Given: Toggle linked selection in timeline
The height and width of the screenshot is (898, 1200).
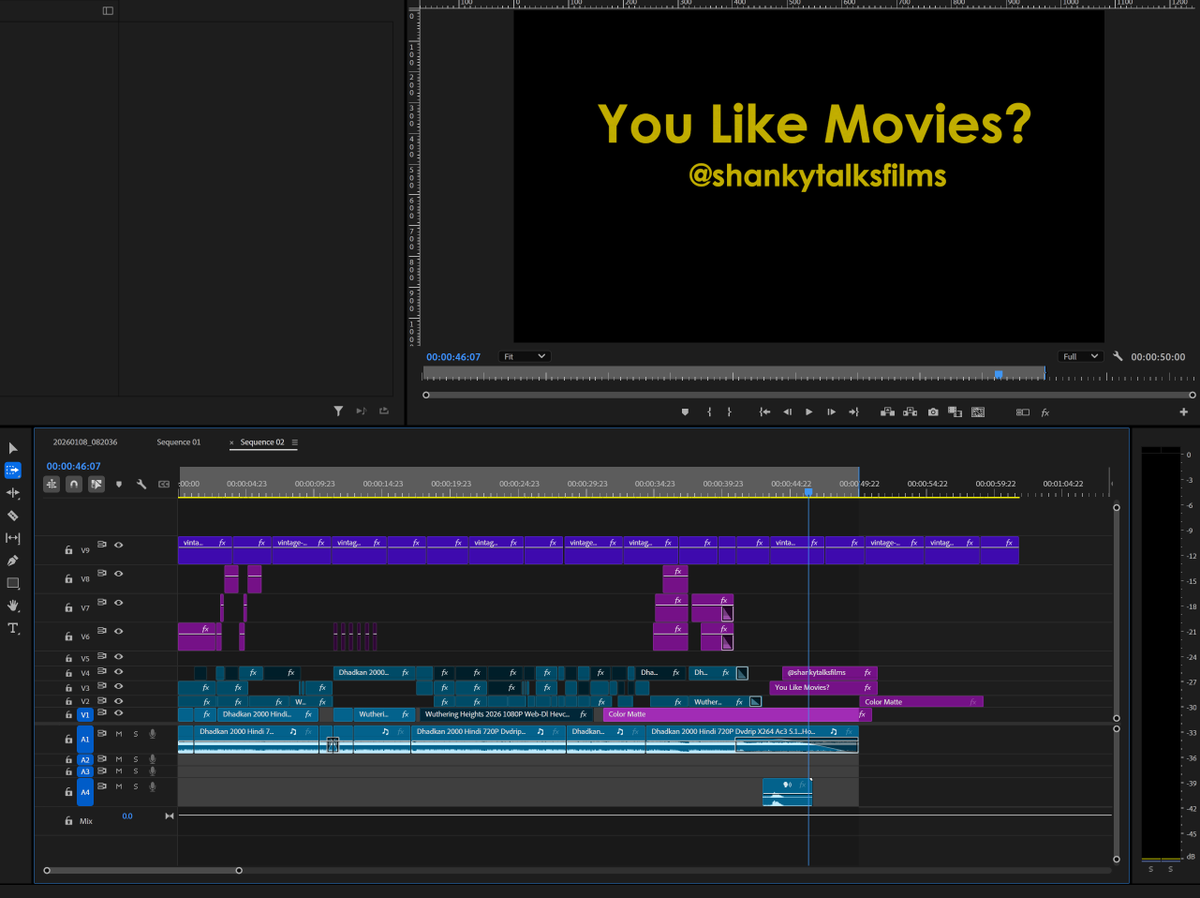Looking at the screenshot, I should 96,484.
